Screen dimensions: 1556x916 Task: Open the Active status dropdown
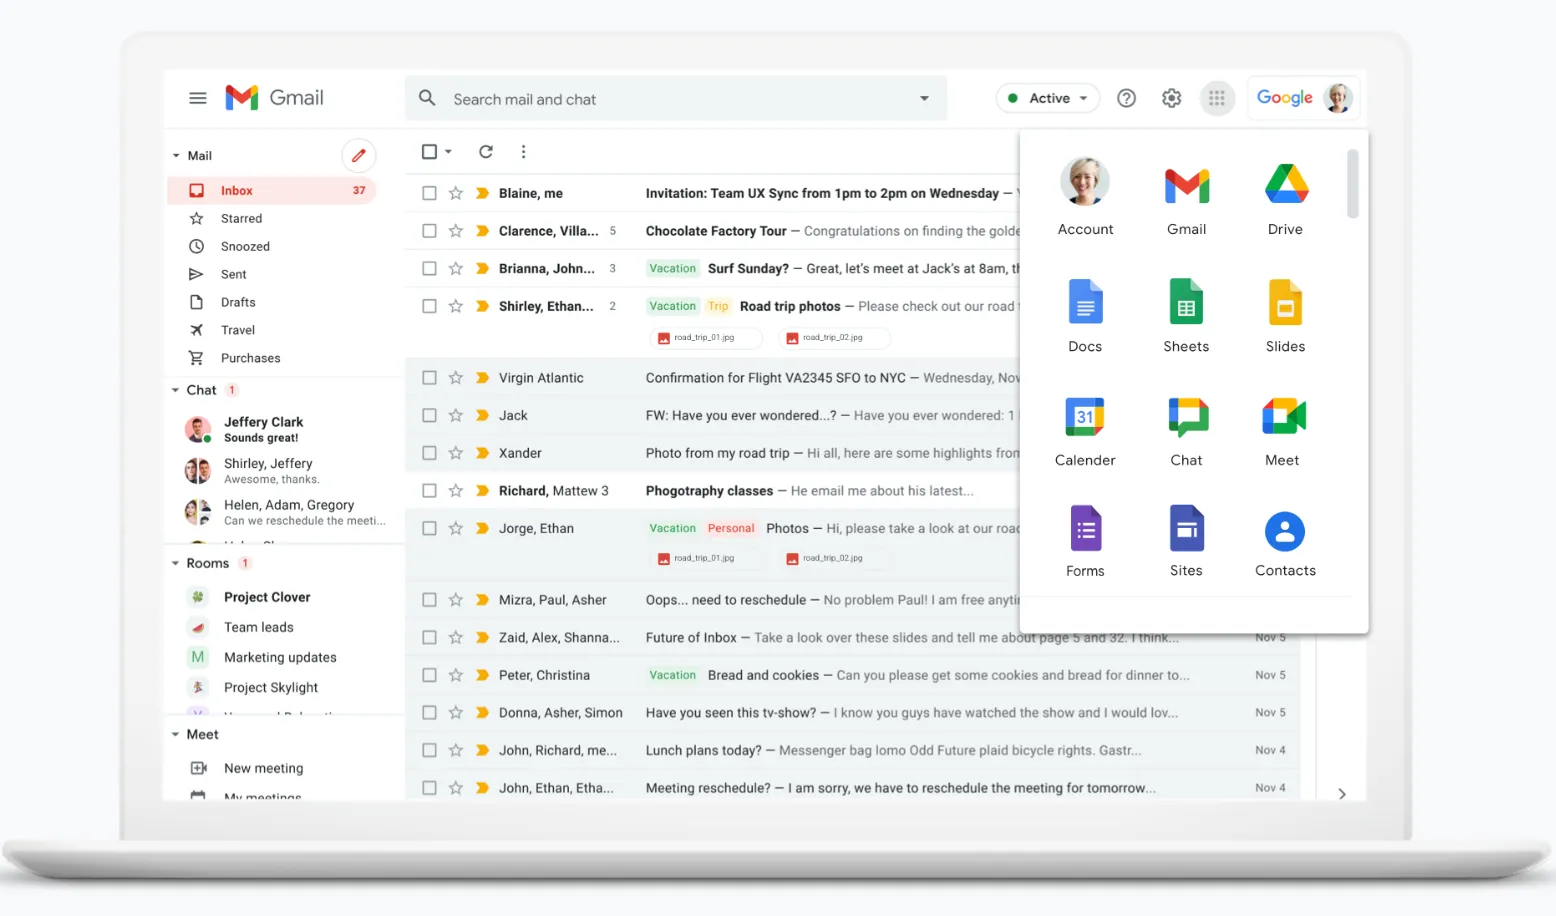(1048, 98)
